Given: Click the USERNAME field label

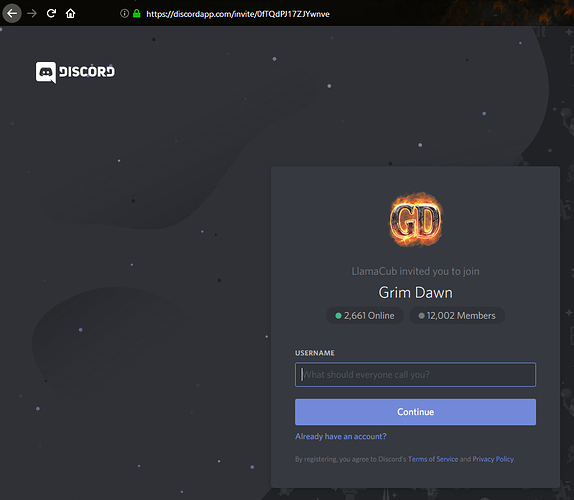Looking at the screenshot, I should point(315,353).
